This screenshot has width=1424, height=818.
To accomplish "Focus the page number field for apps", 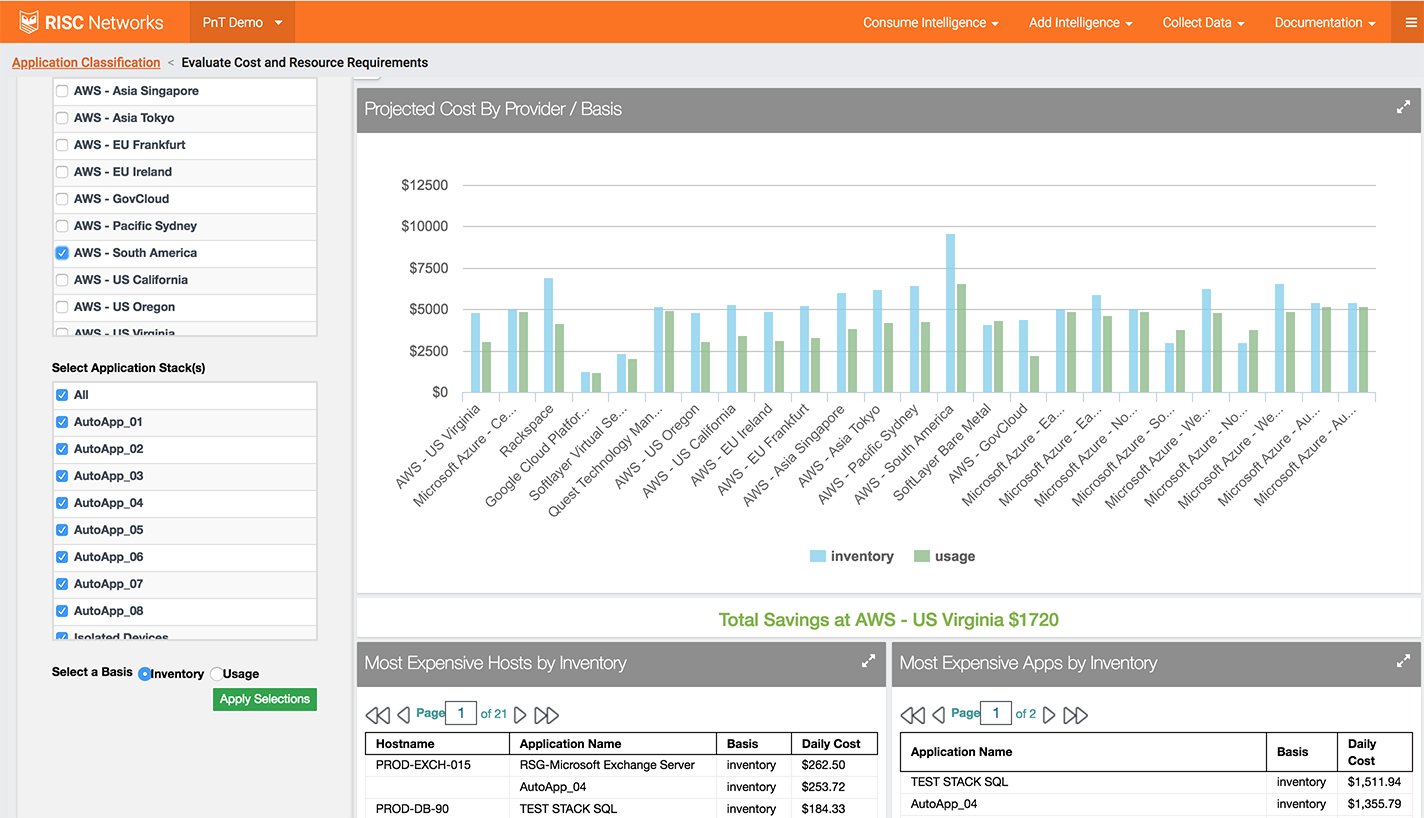I will click(996, 713).
